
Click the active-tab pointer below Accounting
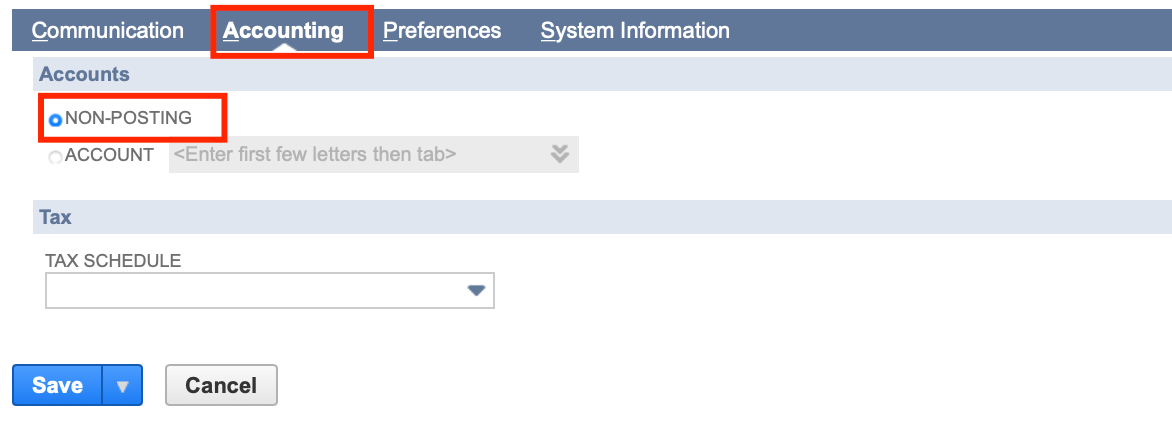point(283,49)
